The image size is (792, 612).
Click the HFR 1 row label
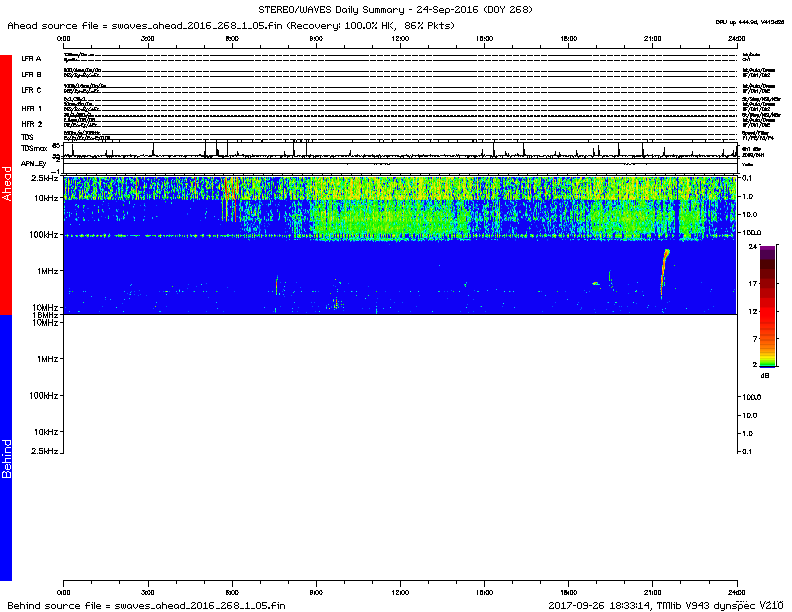(x=32, y=107)
